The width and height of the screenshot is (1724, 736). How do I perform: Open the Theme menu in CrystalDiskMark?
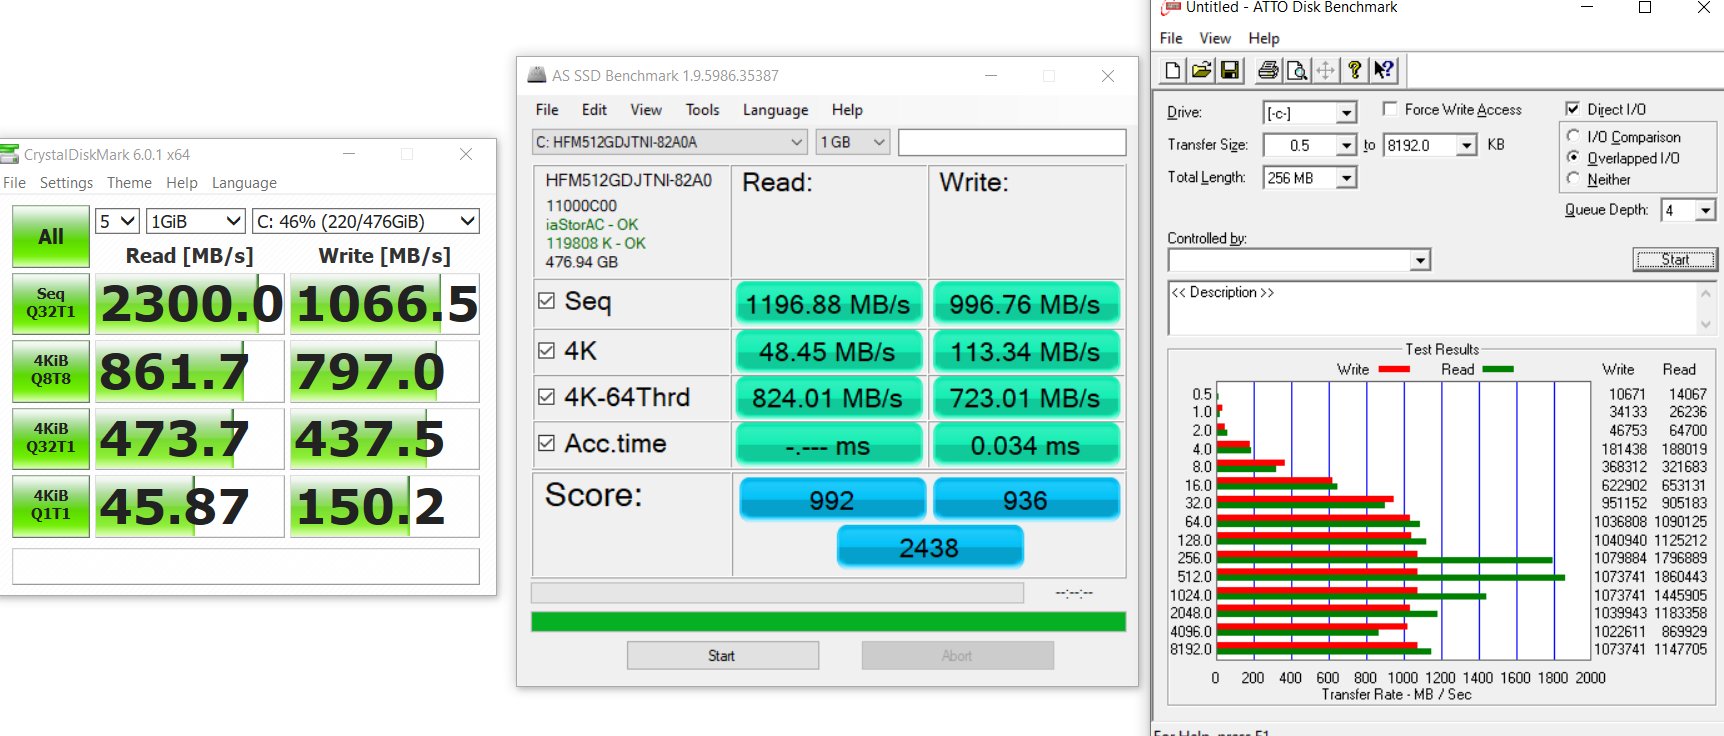tap(130, 183)
